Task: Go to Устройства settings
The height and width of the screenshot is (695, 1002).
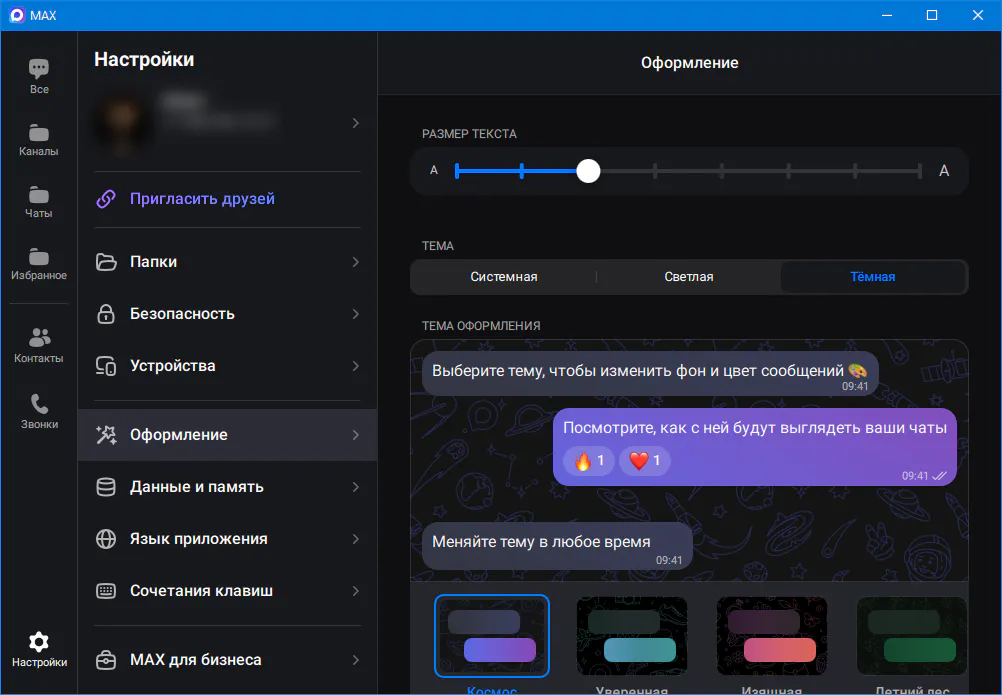Action: click(227, 366)
